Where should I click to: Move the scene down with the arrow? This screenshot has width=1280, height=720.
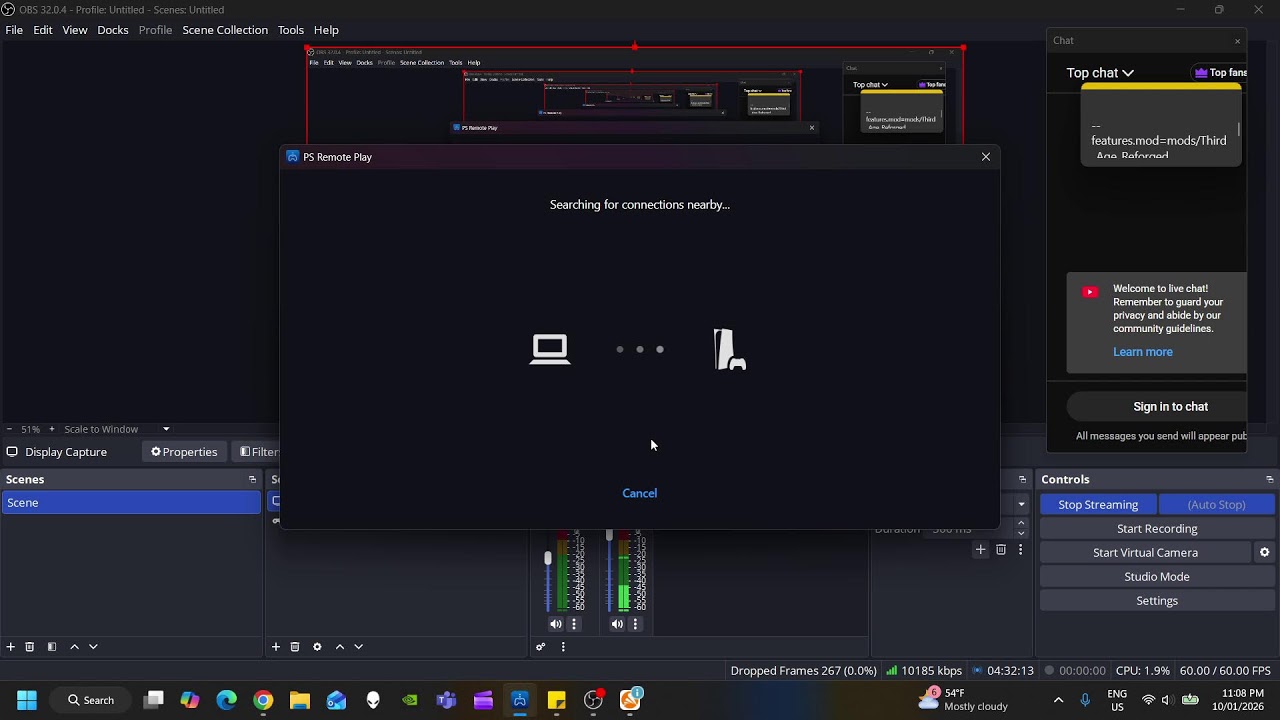point(93,647)
